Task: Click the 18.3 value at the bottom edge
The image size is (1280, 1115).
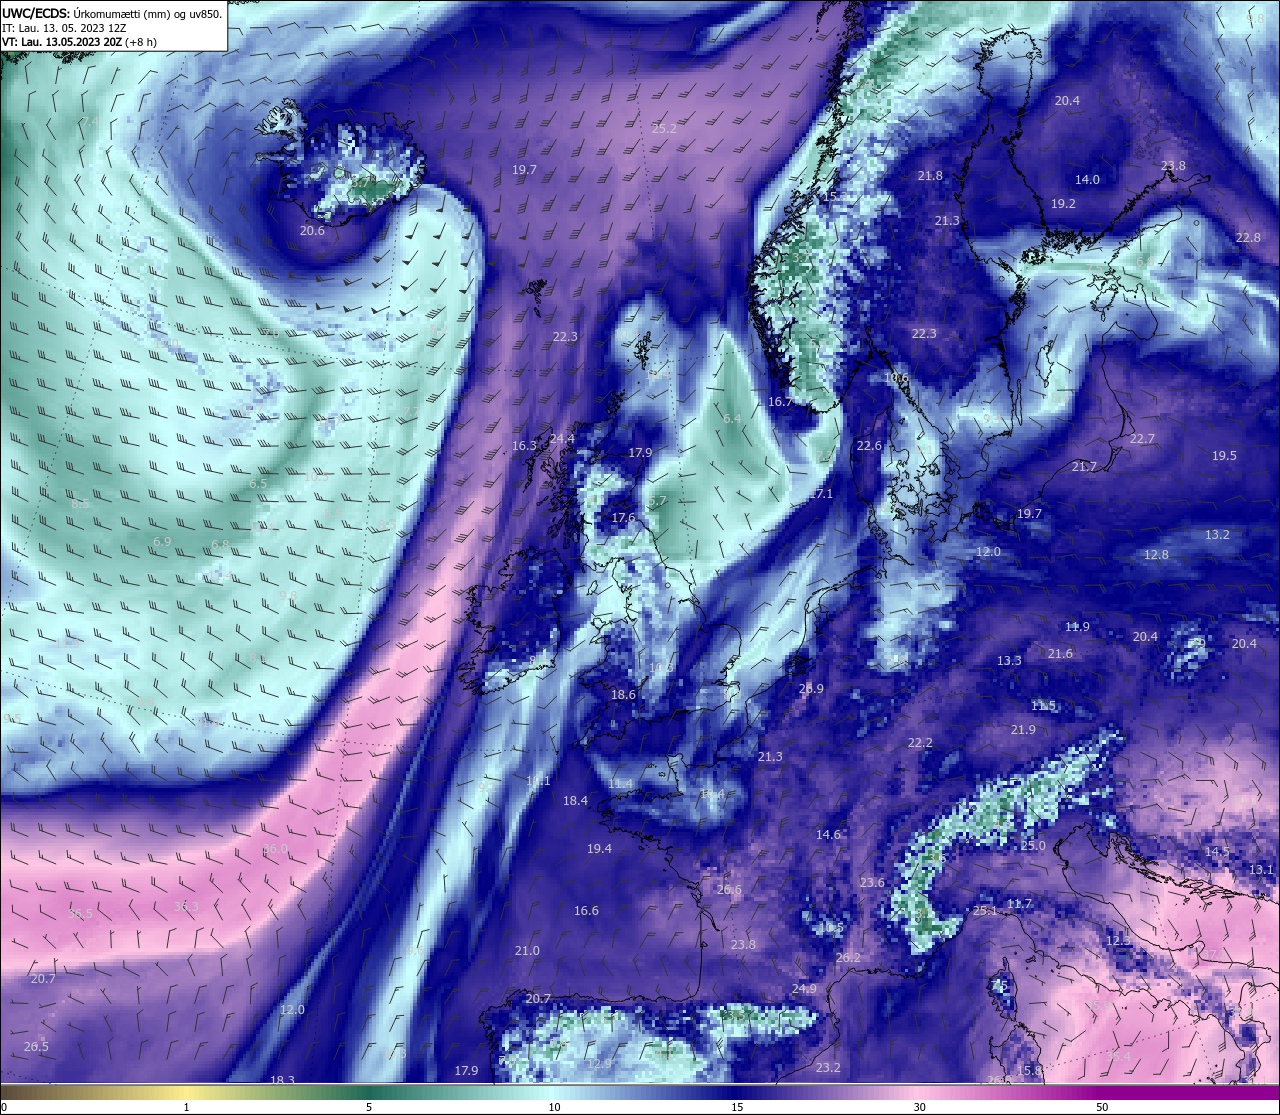Action: click(x=283, y=1080)
